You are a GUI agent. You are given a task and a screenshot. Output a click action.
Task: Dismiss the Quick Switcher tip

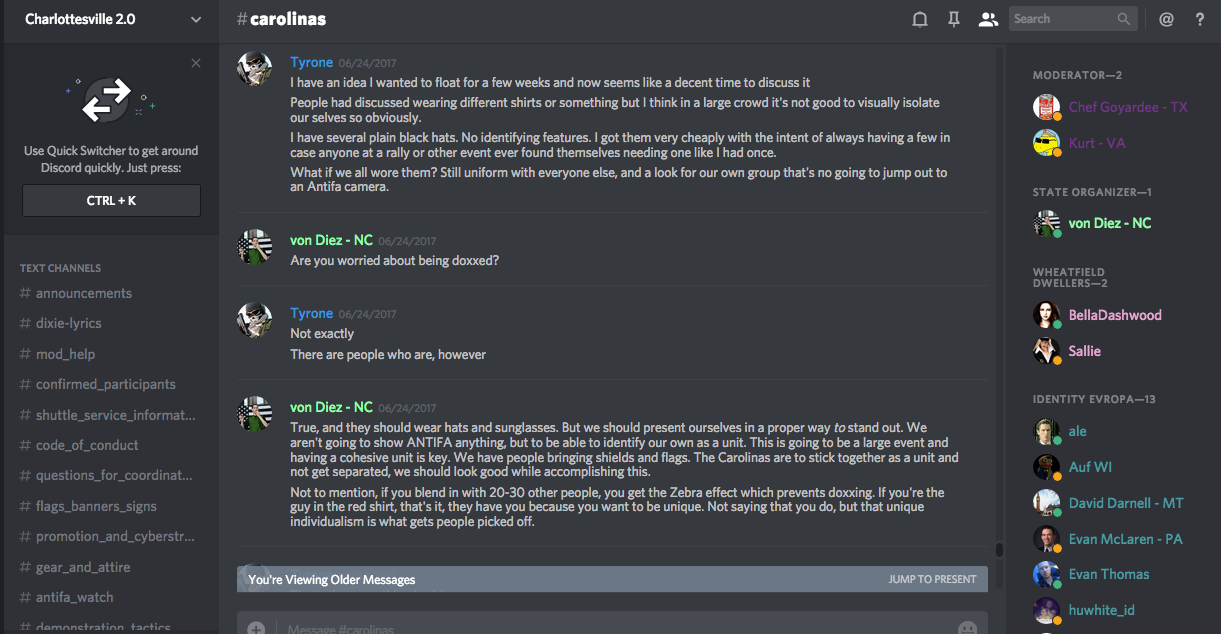click(196, 63)
